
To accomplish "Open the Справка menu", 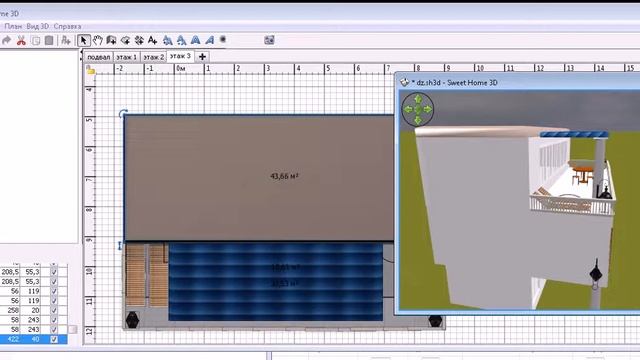I will [x=67, y=26].
